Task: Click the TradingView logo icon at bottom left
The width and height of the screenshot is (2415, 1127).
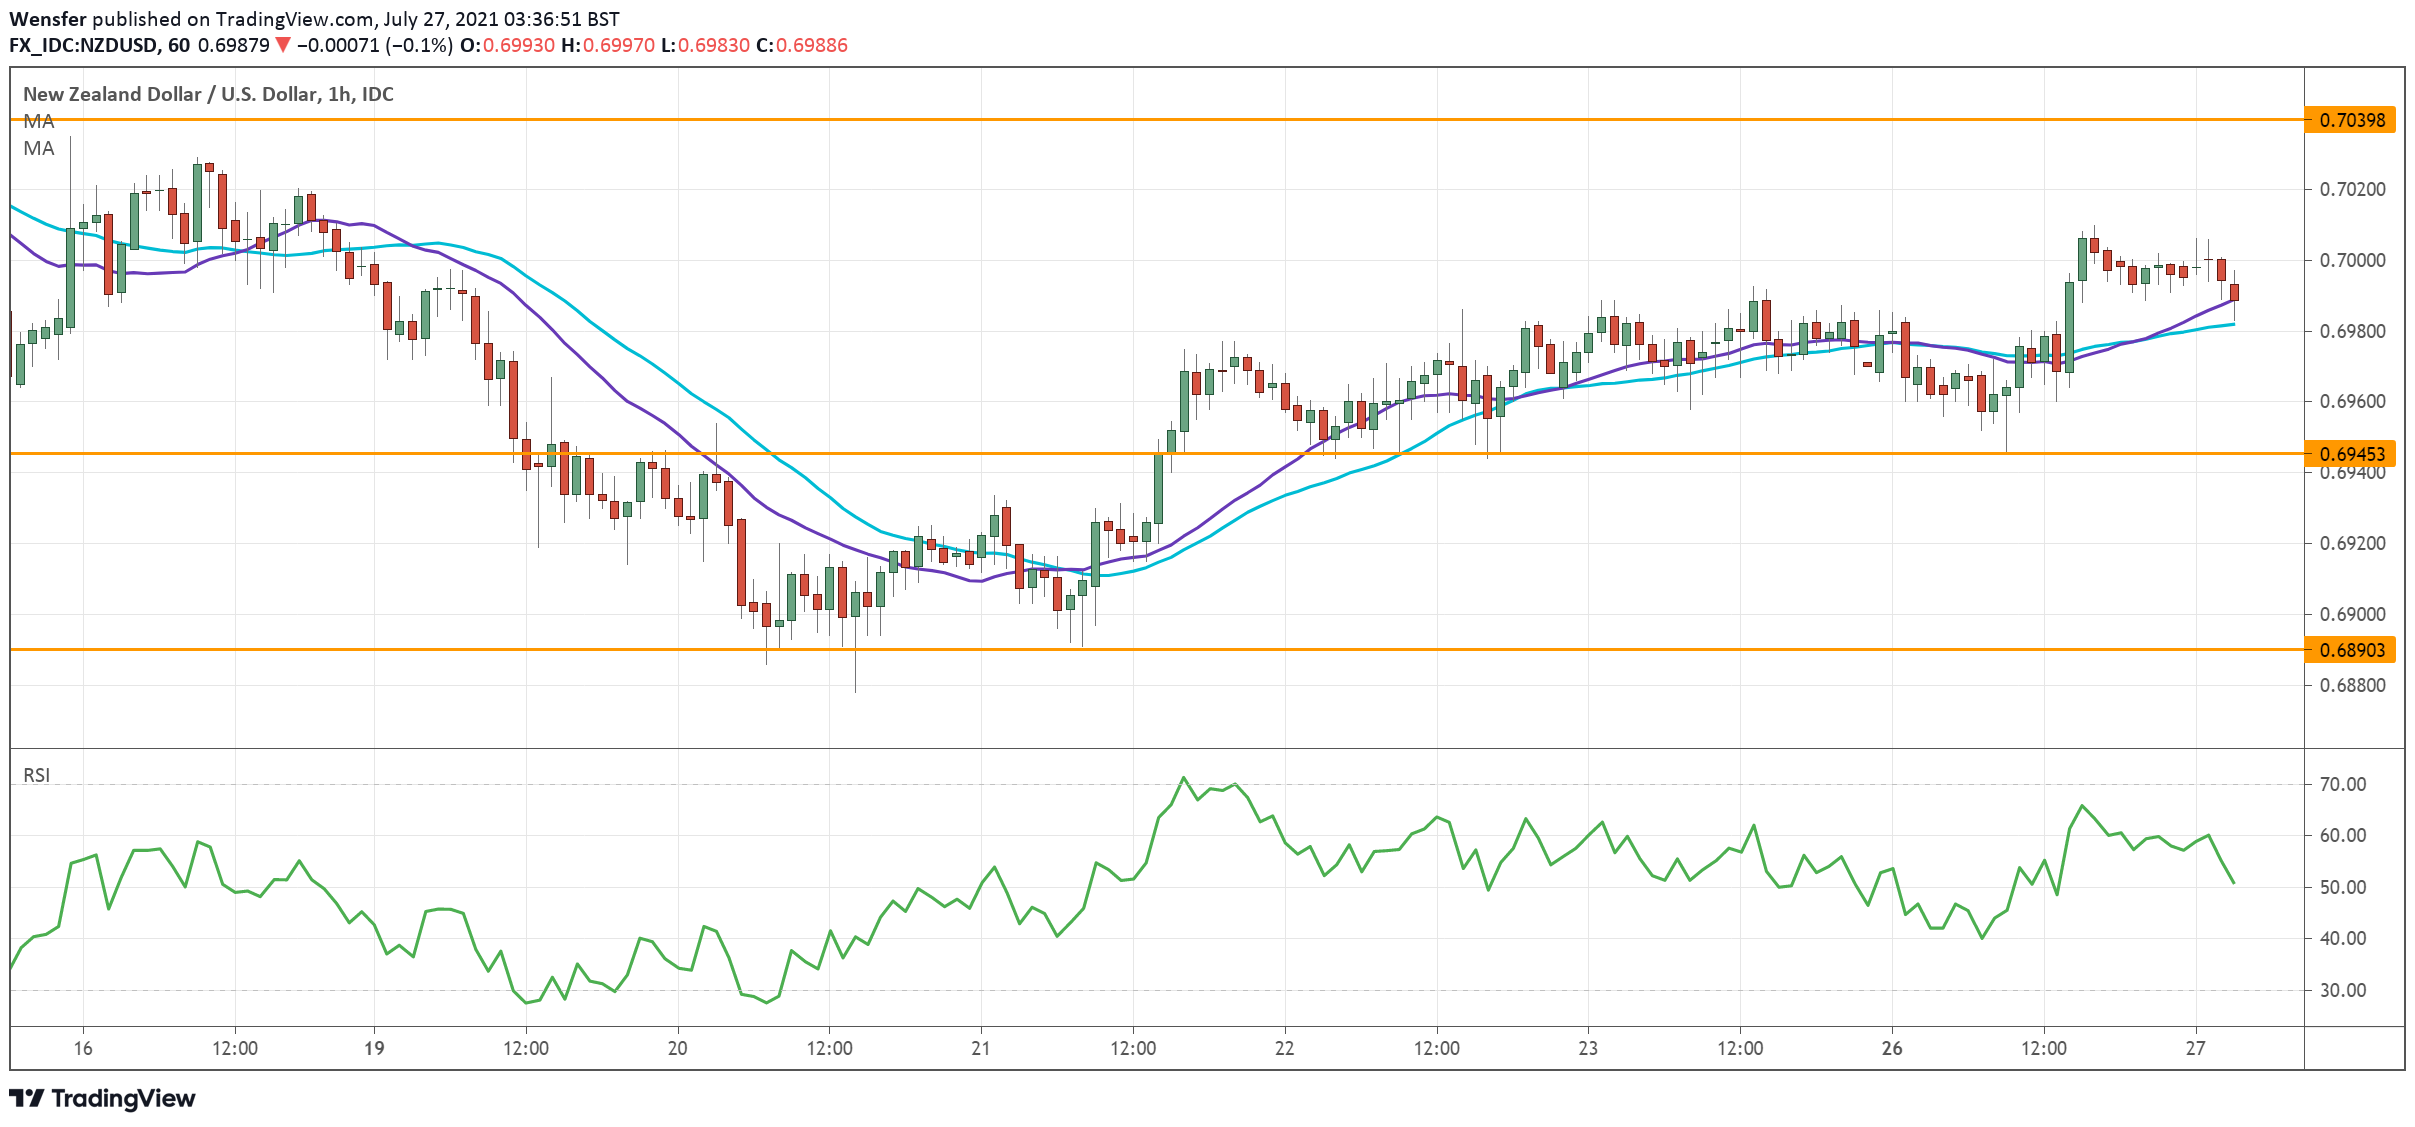Action: click(x=27, y=1098)
